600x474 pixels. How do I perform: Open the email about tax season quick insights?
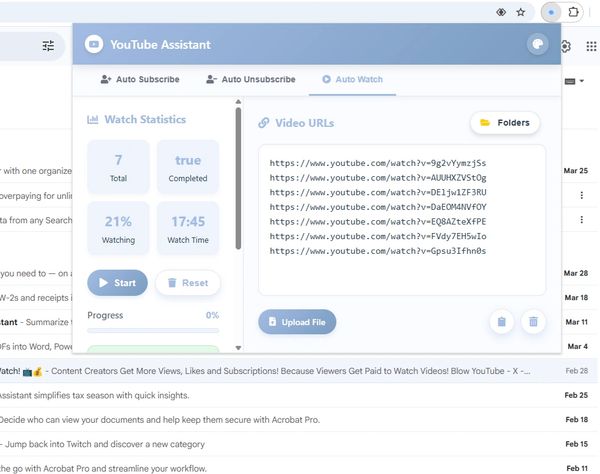click(298, 395)
